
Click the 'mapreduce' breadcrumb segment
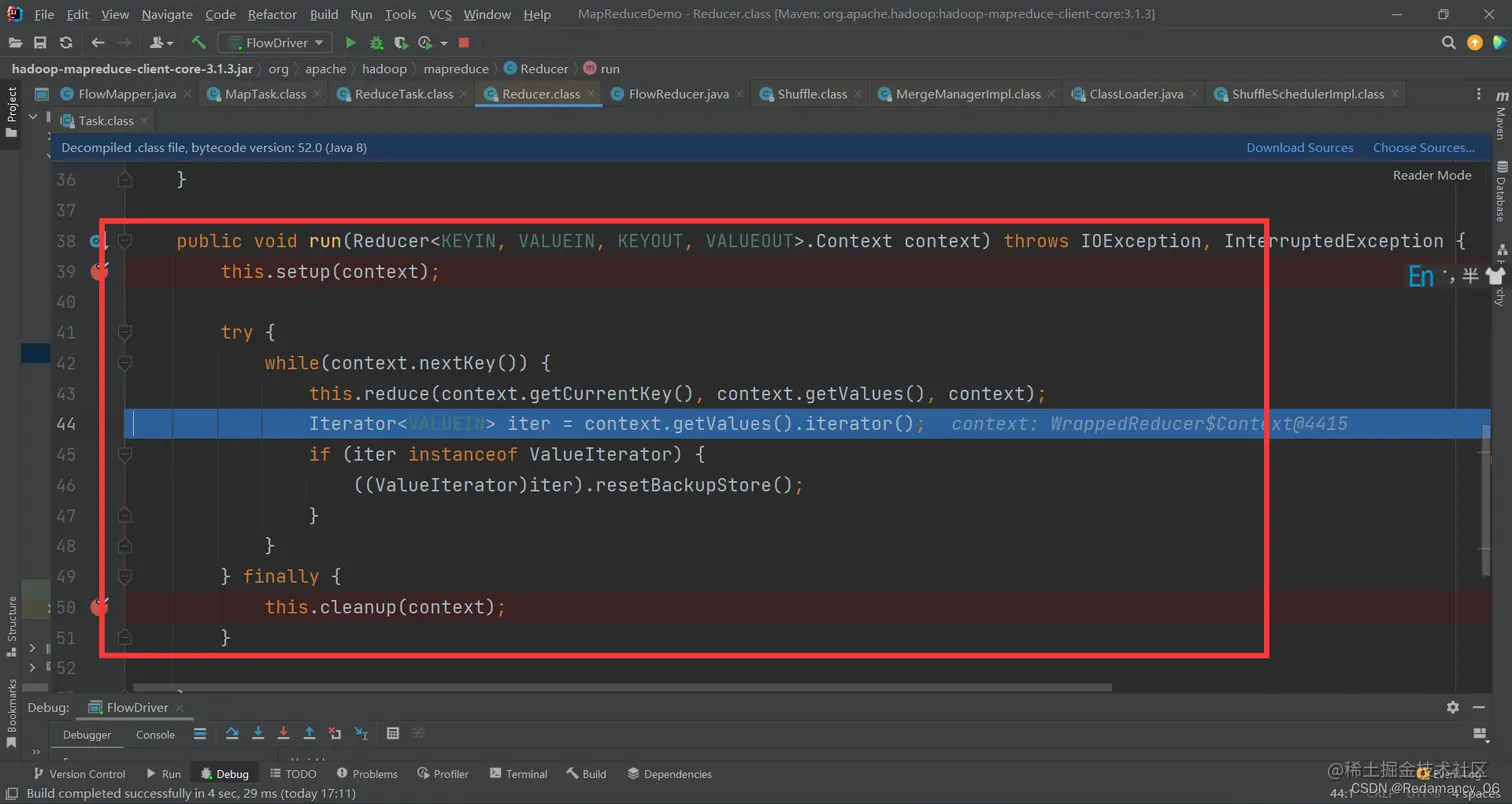(x=456, y=69)
